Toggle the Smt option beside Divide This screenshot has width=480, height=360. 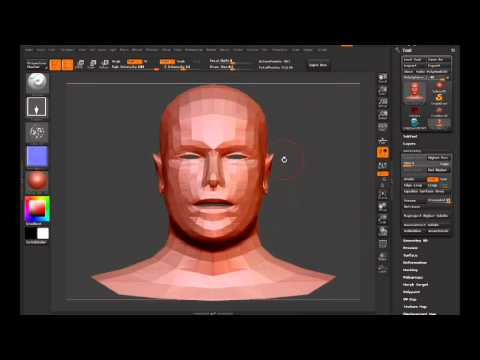pos(433,179)
